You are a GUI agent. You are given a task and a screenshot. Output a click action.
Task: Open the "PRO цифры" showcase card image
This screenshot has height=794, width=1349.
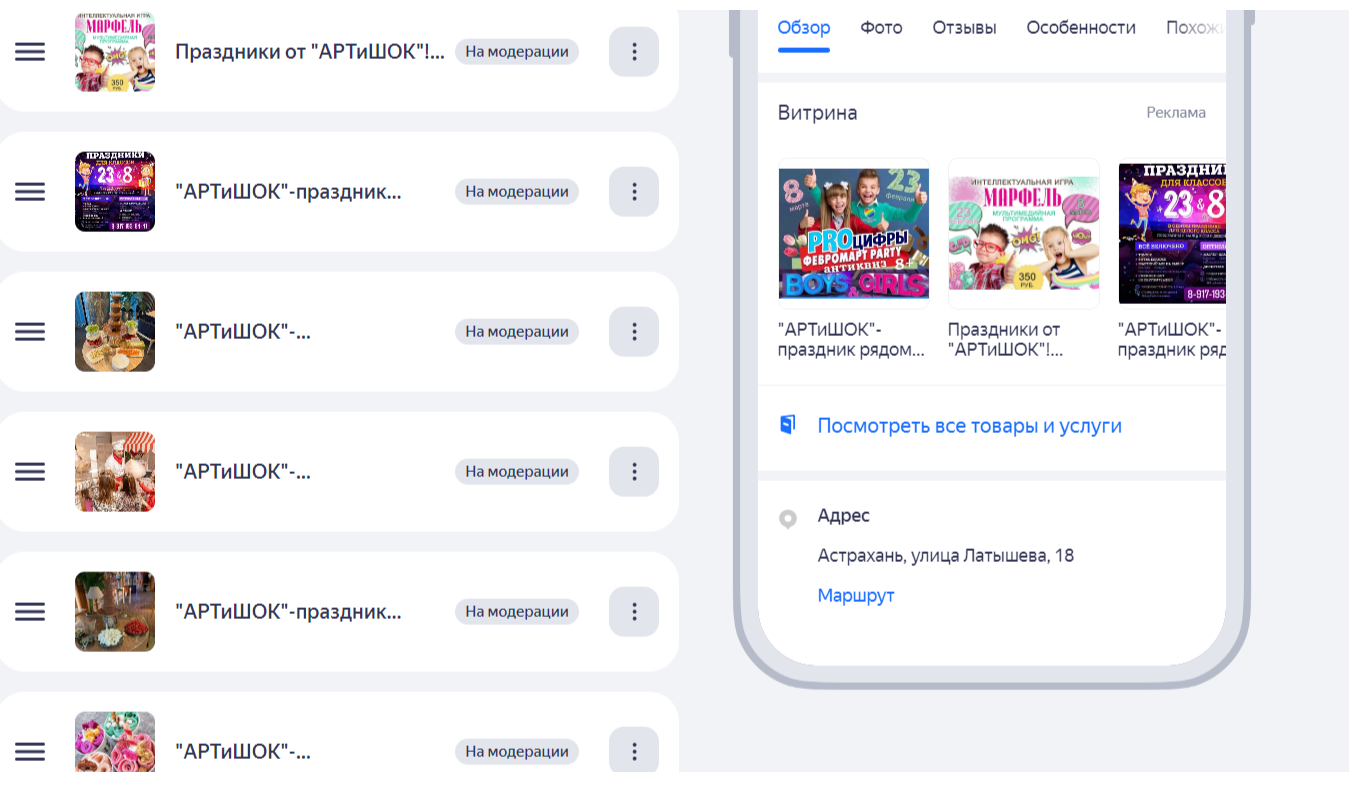853,234
